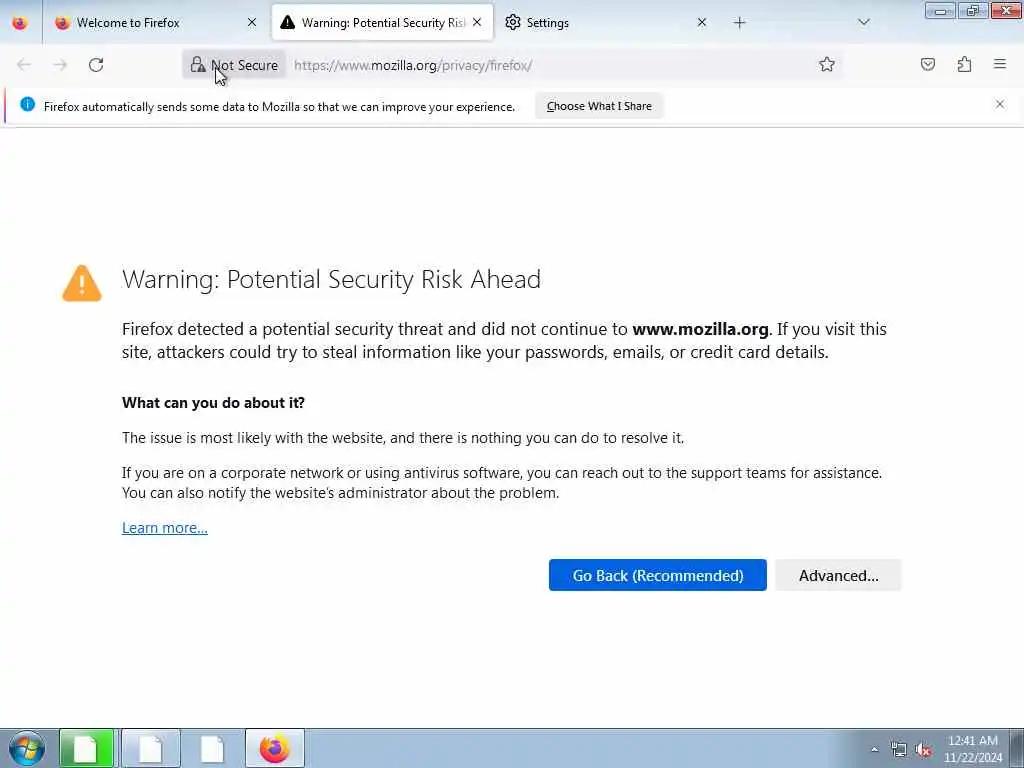
Task: Open the Learn more... link
Action: (x=165, y=528)
